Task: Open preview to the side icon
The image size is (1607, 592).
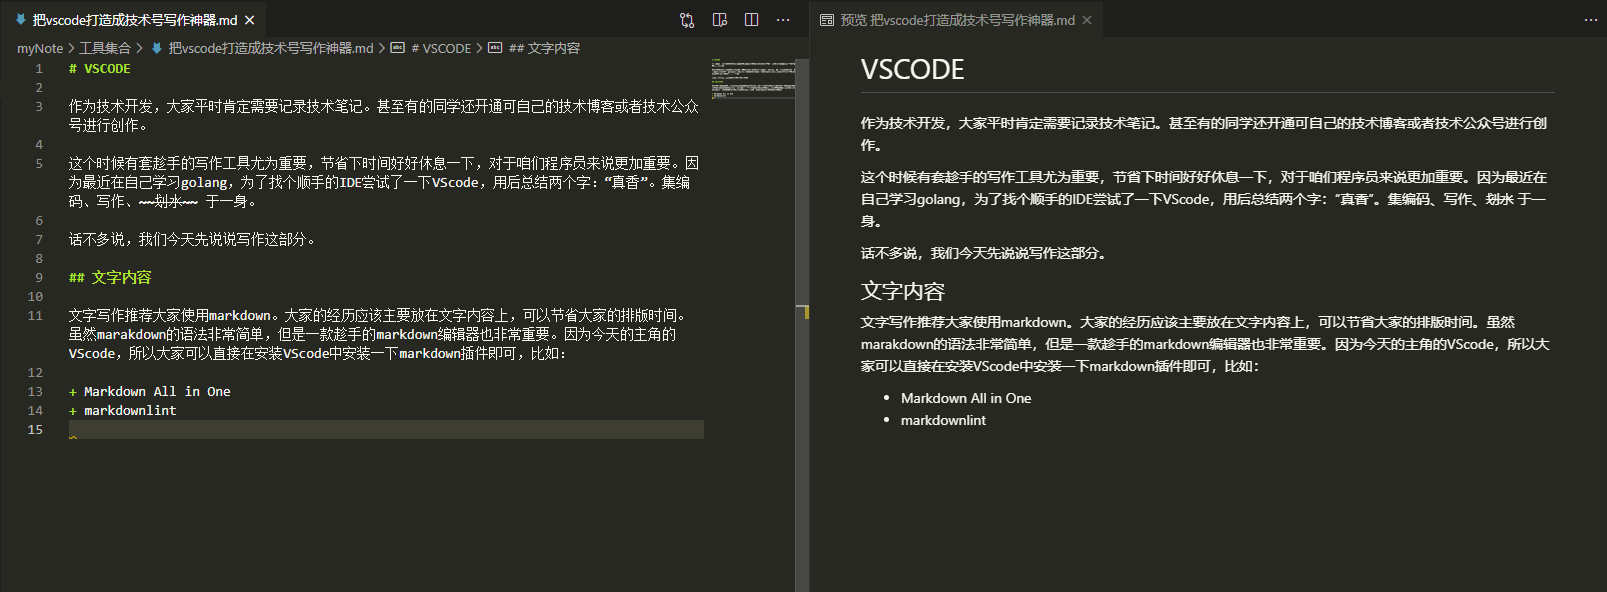Action: pyautogui.click(x=719, y=20)
